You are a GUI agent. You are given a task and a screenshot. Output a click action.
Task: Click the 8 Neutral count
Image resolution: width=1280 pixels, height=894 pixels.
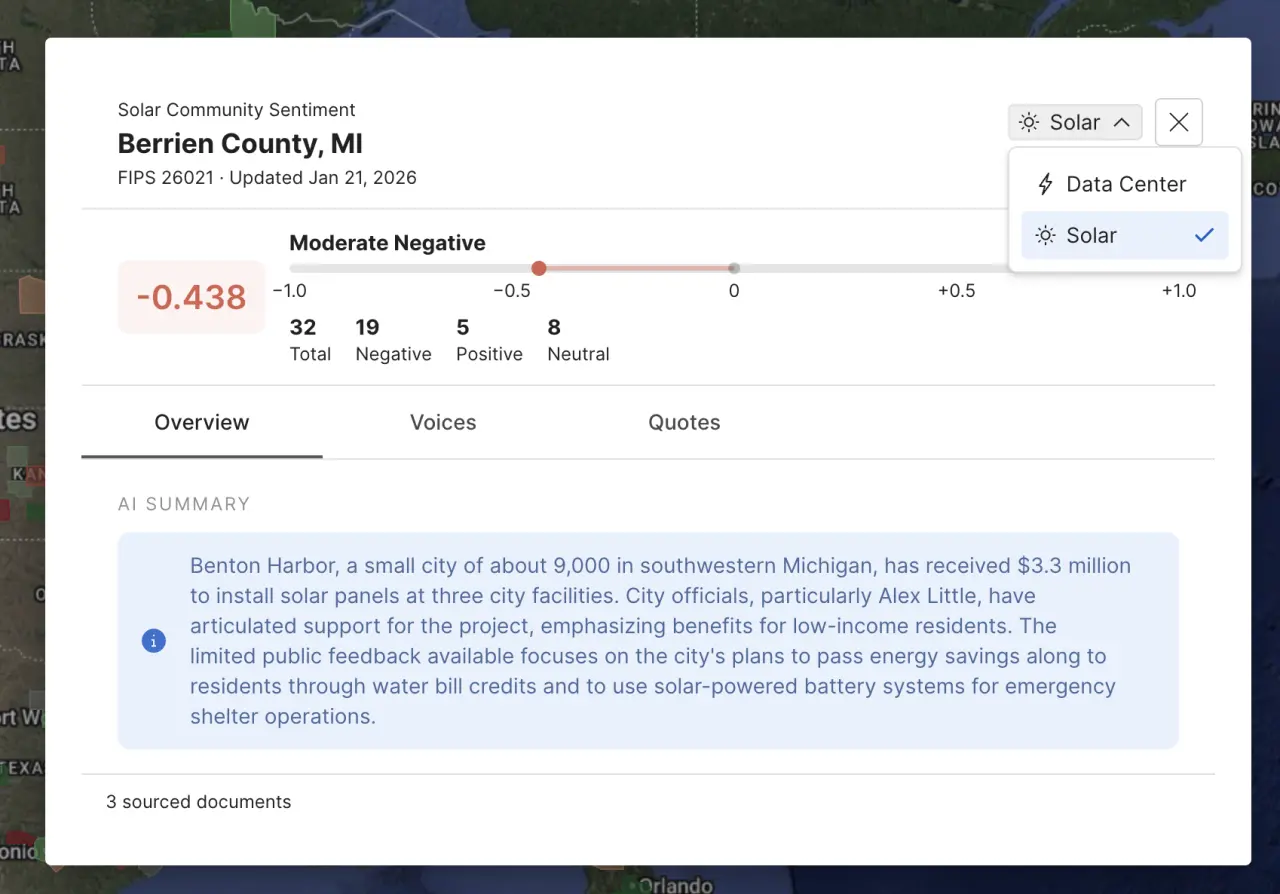tap(578, 340)
